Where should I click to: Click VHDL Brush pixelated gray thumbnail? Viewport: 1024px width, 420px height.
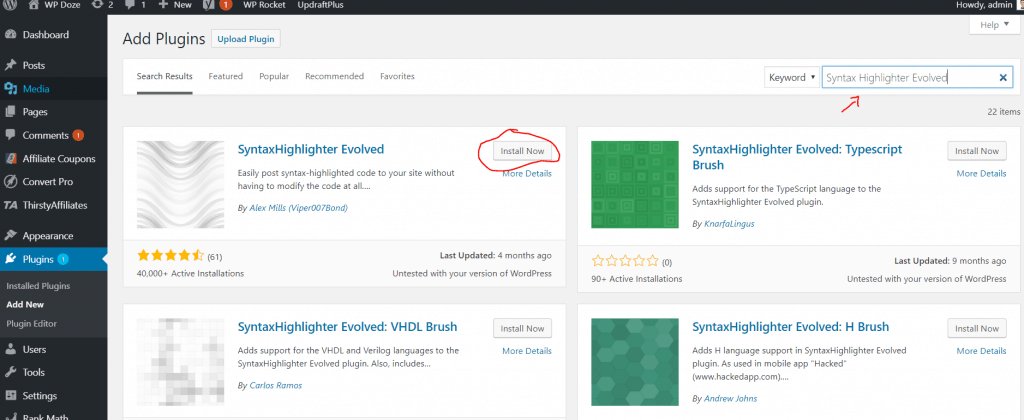181,362
